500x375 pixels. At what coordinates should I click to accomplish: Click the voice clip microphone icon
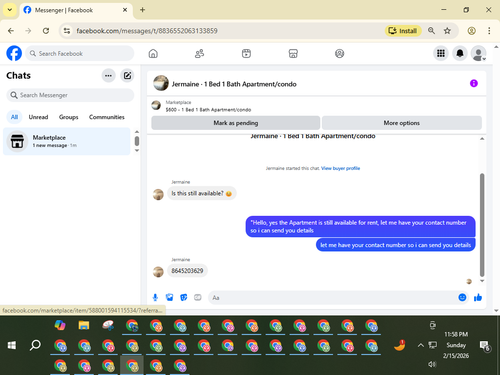click(155, 297)
